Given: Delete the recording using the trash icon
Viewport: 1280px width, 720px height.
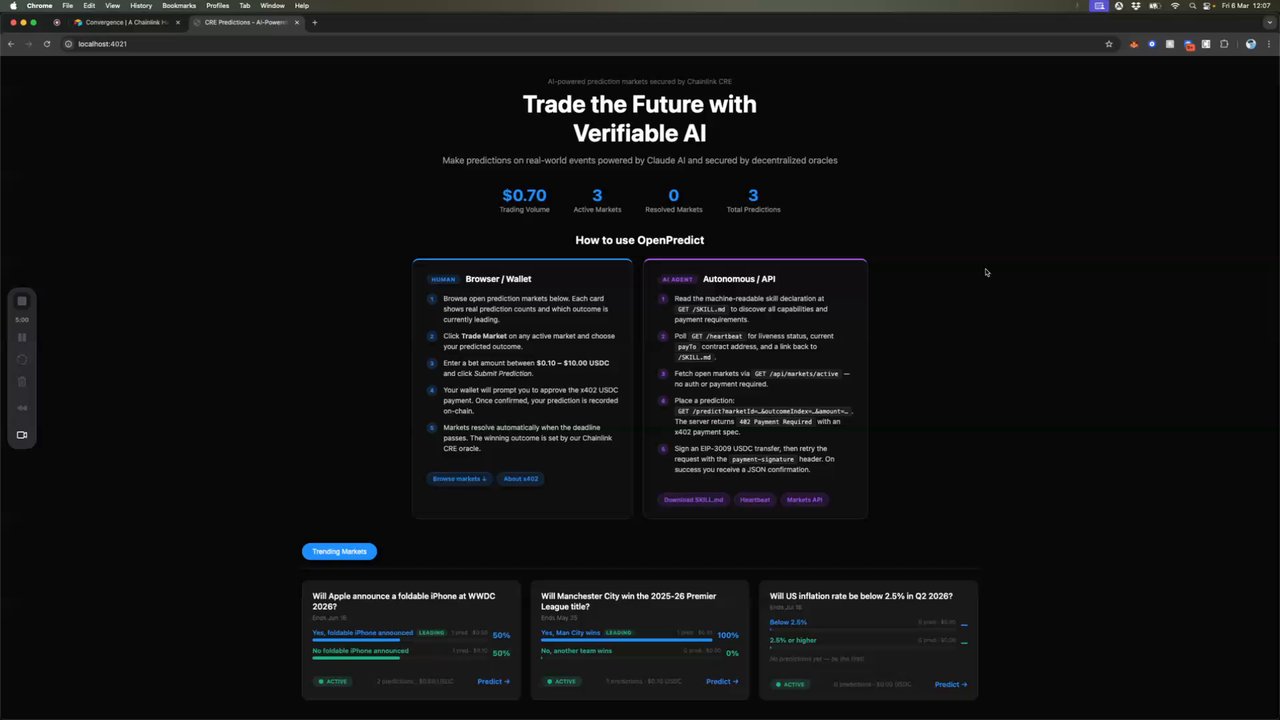Looking at the screenshot, I should tap(22, 382).
